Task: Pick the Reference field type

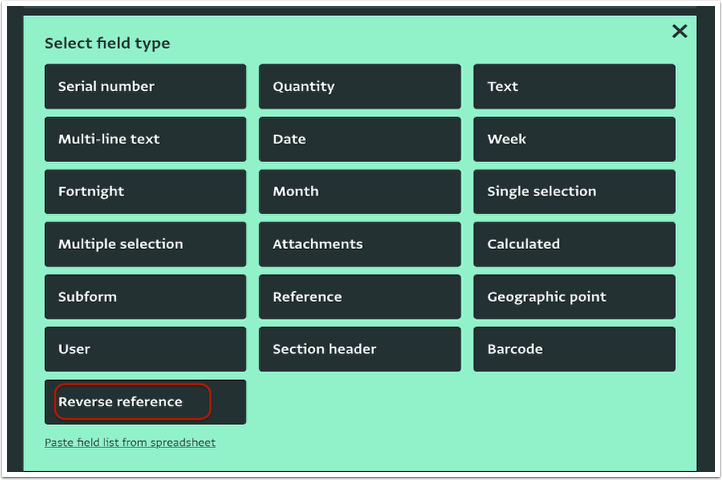Action: pyautogui.click(x=360, y=297)
